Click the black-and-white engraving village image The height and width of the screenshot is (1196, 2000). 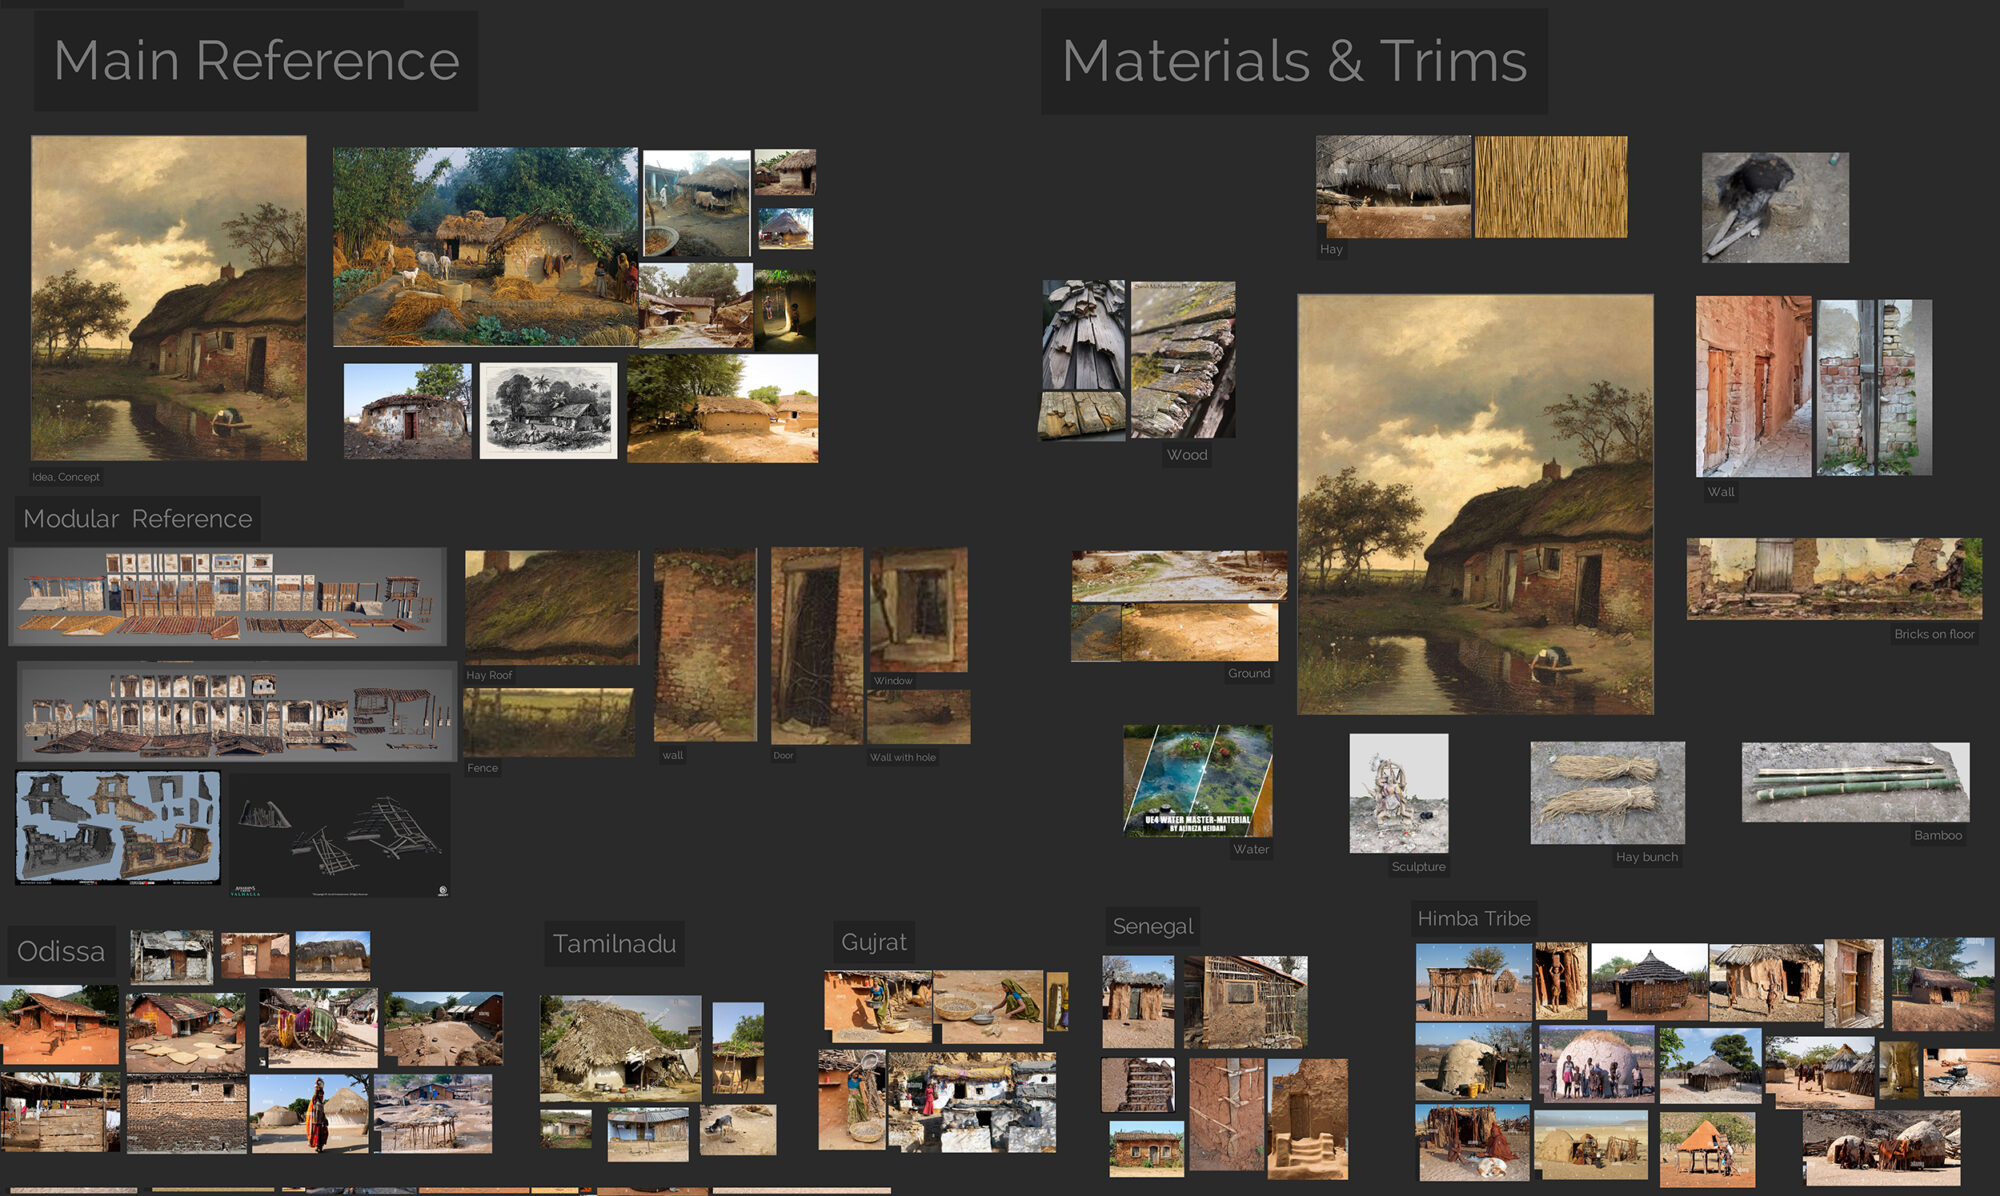[x=548, y=410]
